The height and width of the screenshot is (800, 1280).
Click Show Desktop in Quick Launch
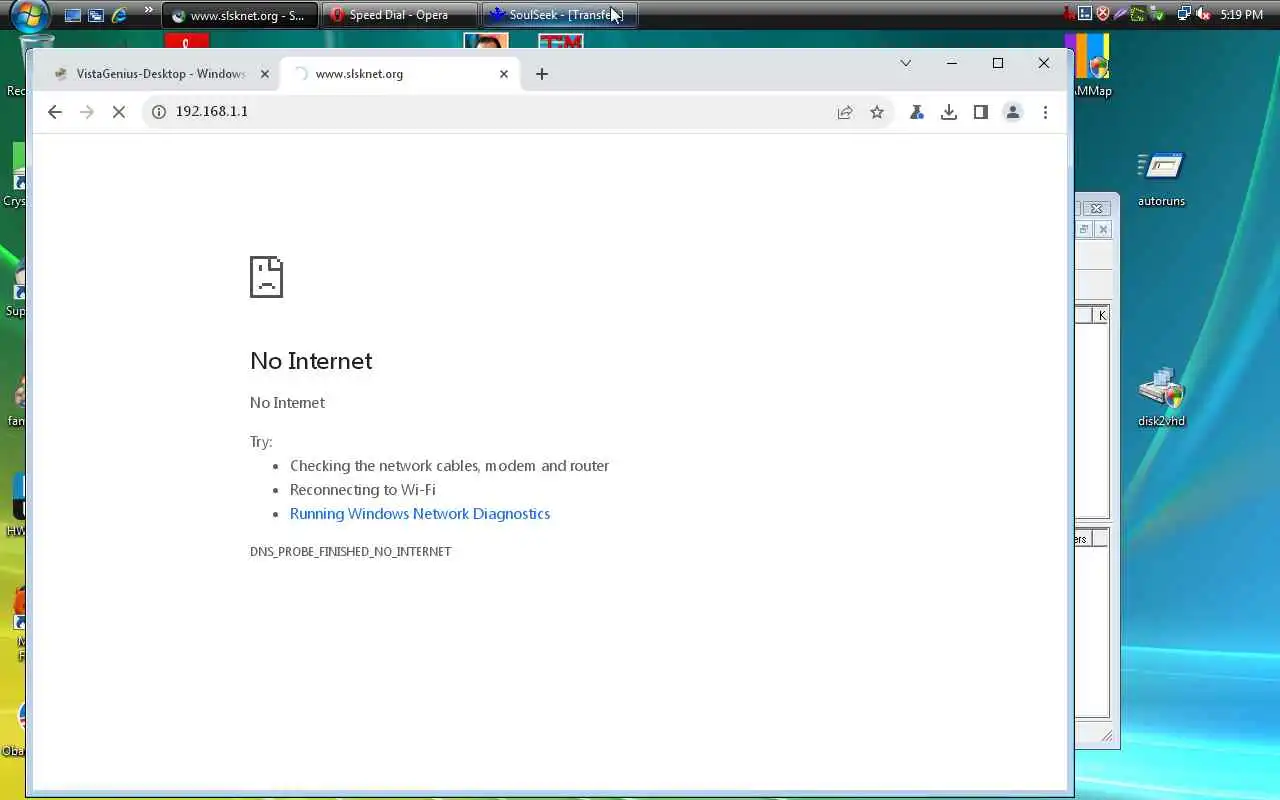coord(73,15)
